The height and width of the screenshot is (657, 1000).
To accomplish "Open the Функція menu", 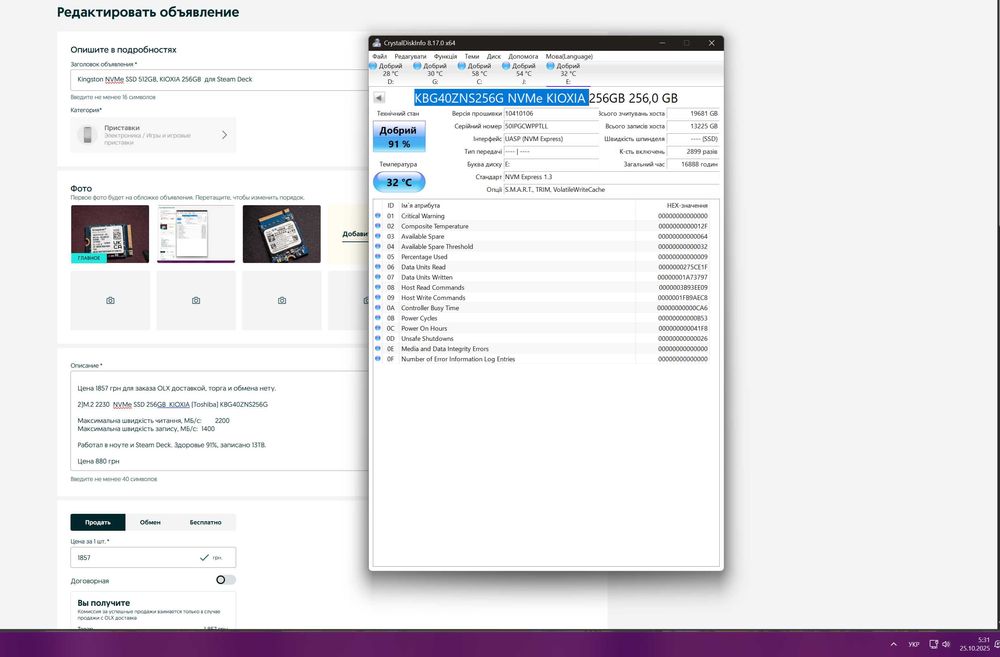I will tap(445, 56).
